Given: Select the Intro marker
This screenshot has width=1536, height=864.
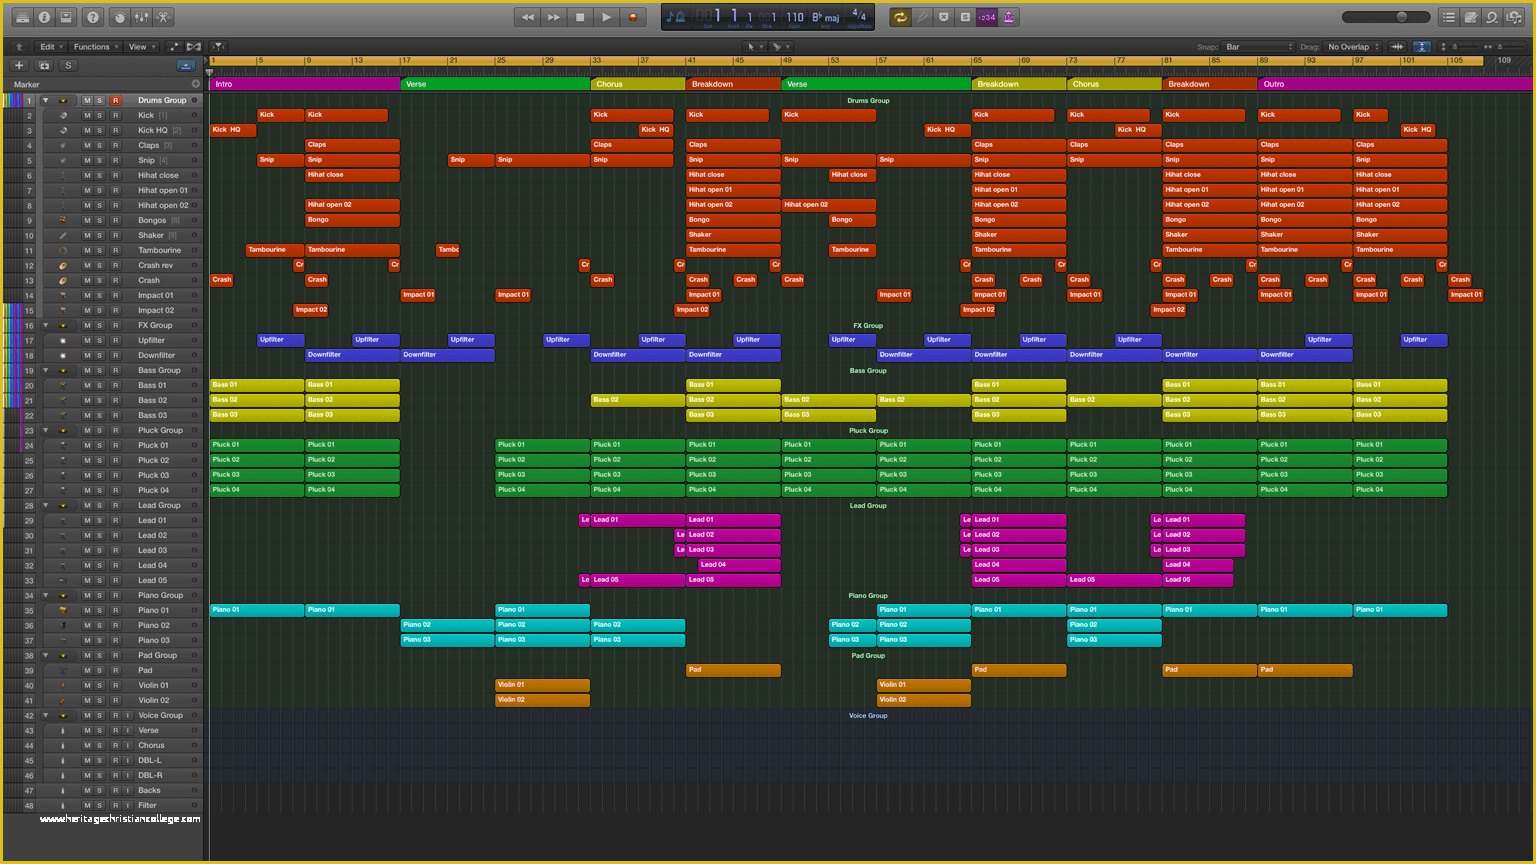Looking at the screenshot, I should click(x=305, y=84).
